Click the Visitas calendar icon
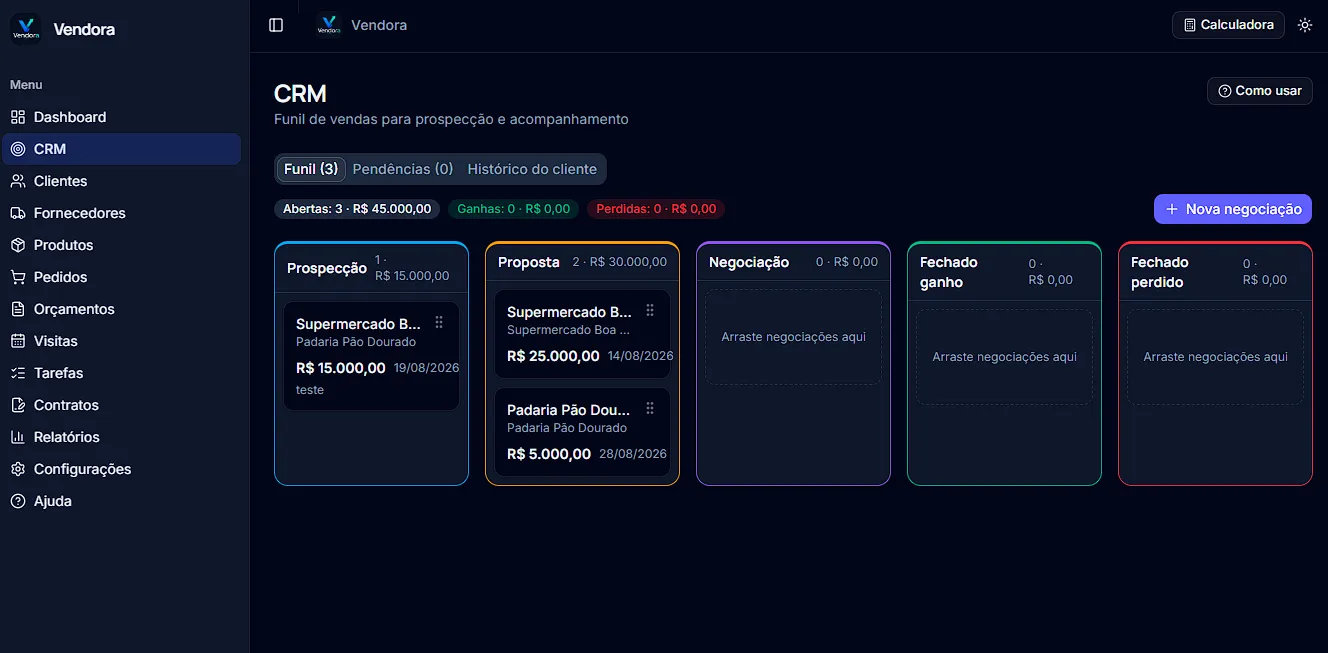 pyautogui.click(x=18, y=341)
